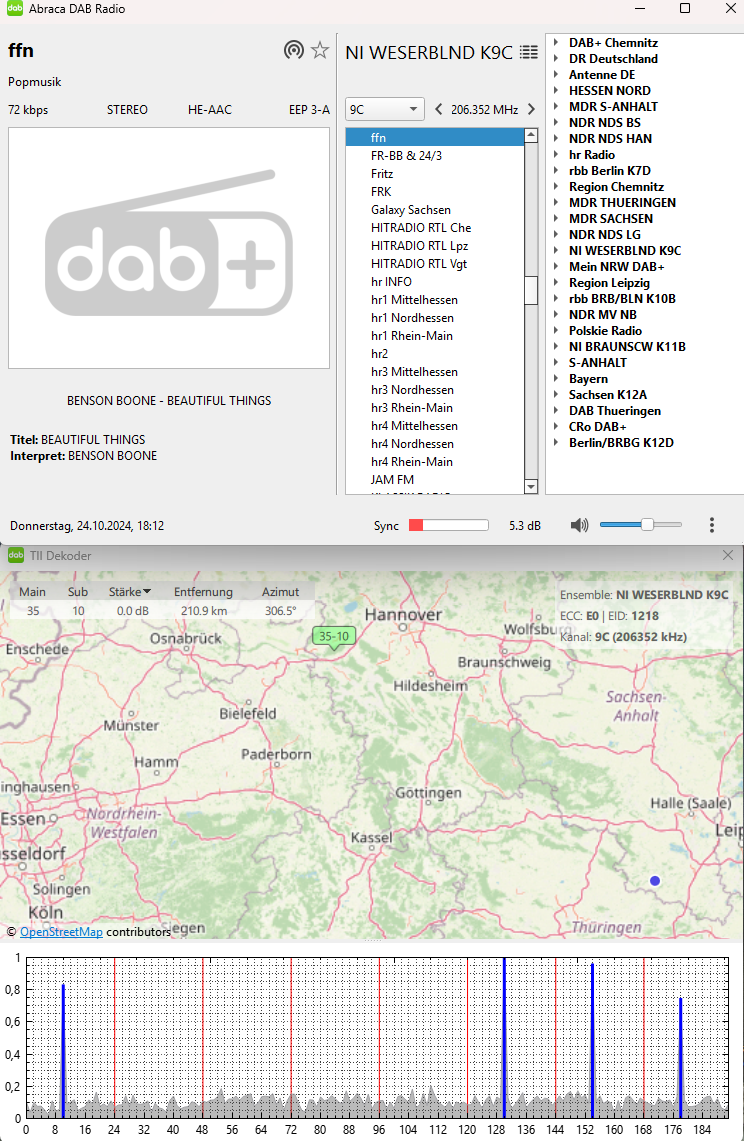Select the Galaxy Sachsen service
The width and height of the screenshot is (744, 1141).
[435, 210]
